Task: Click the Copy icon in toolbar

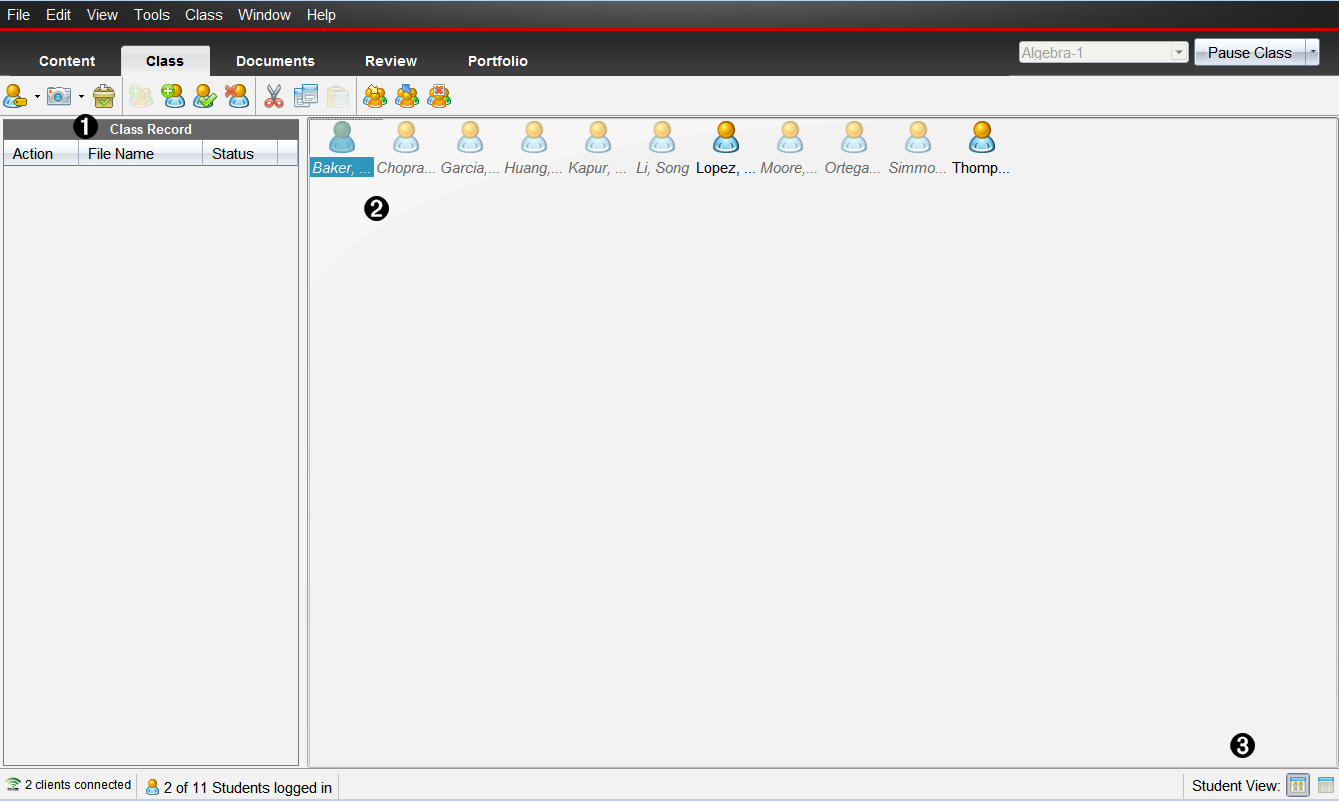Action: click(305, 96)
